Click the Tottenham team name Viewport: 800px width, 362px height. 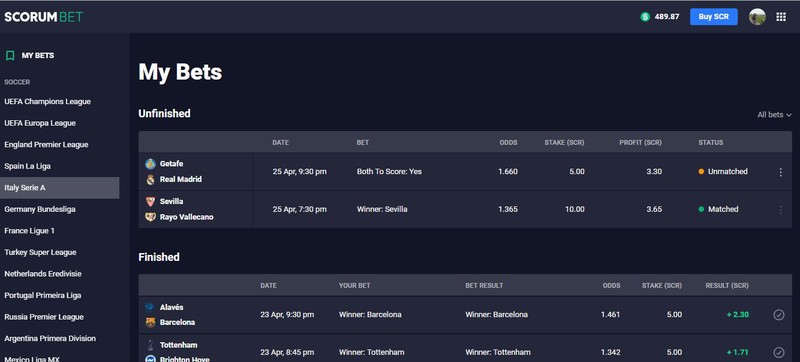[179, 345]
